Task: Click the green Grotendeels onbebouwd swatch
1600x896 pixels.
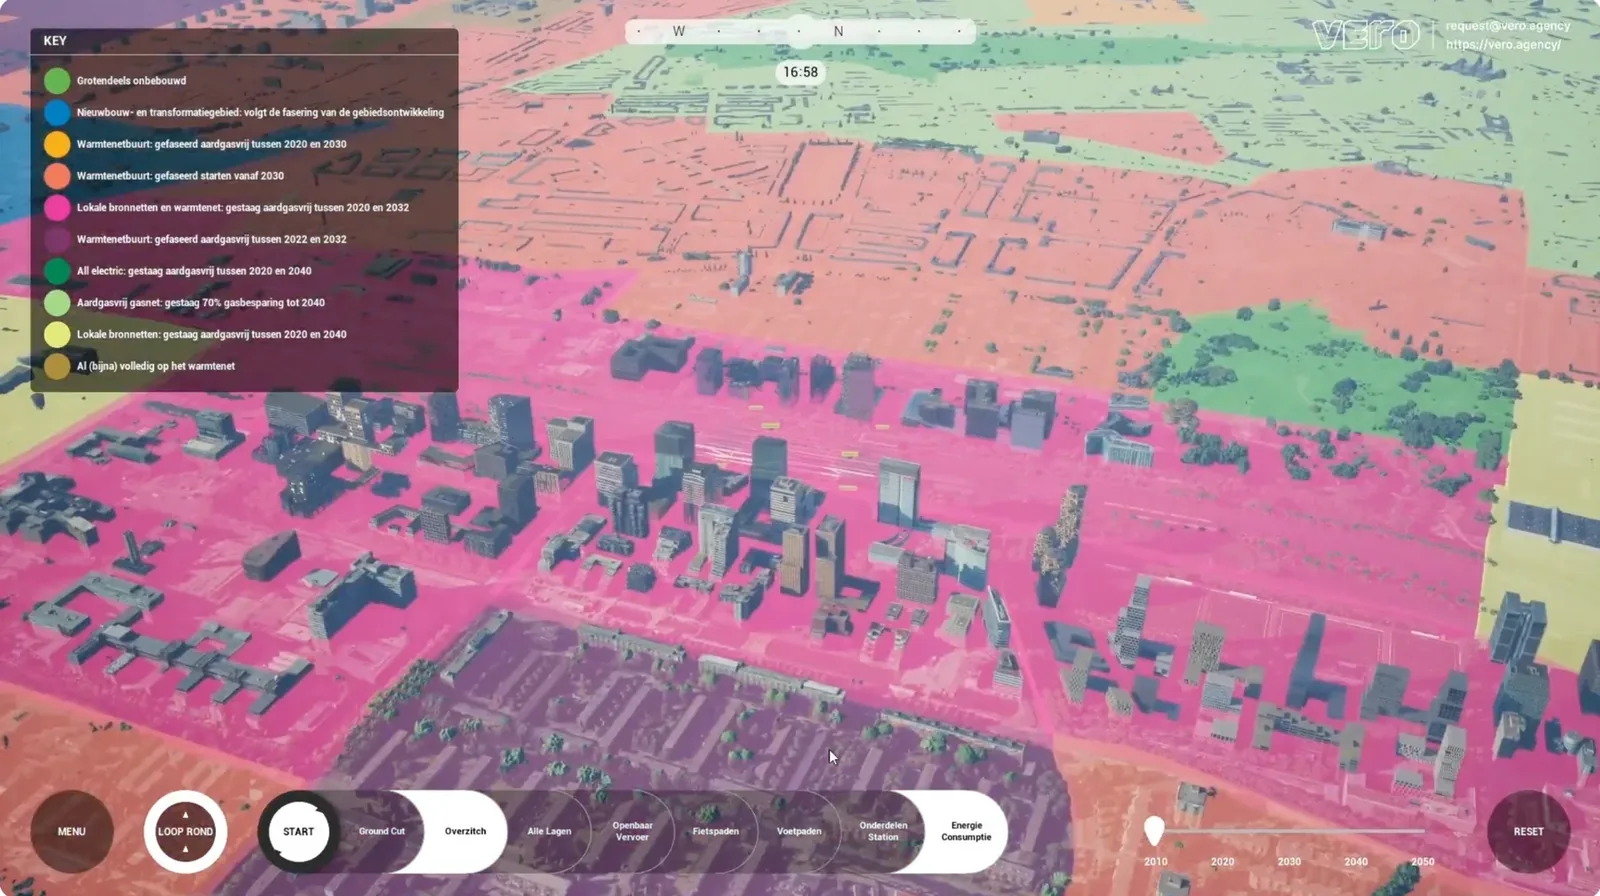Action: coord(57,81)
